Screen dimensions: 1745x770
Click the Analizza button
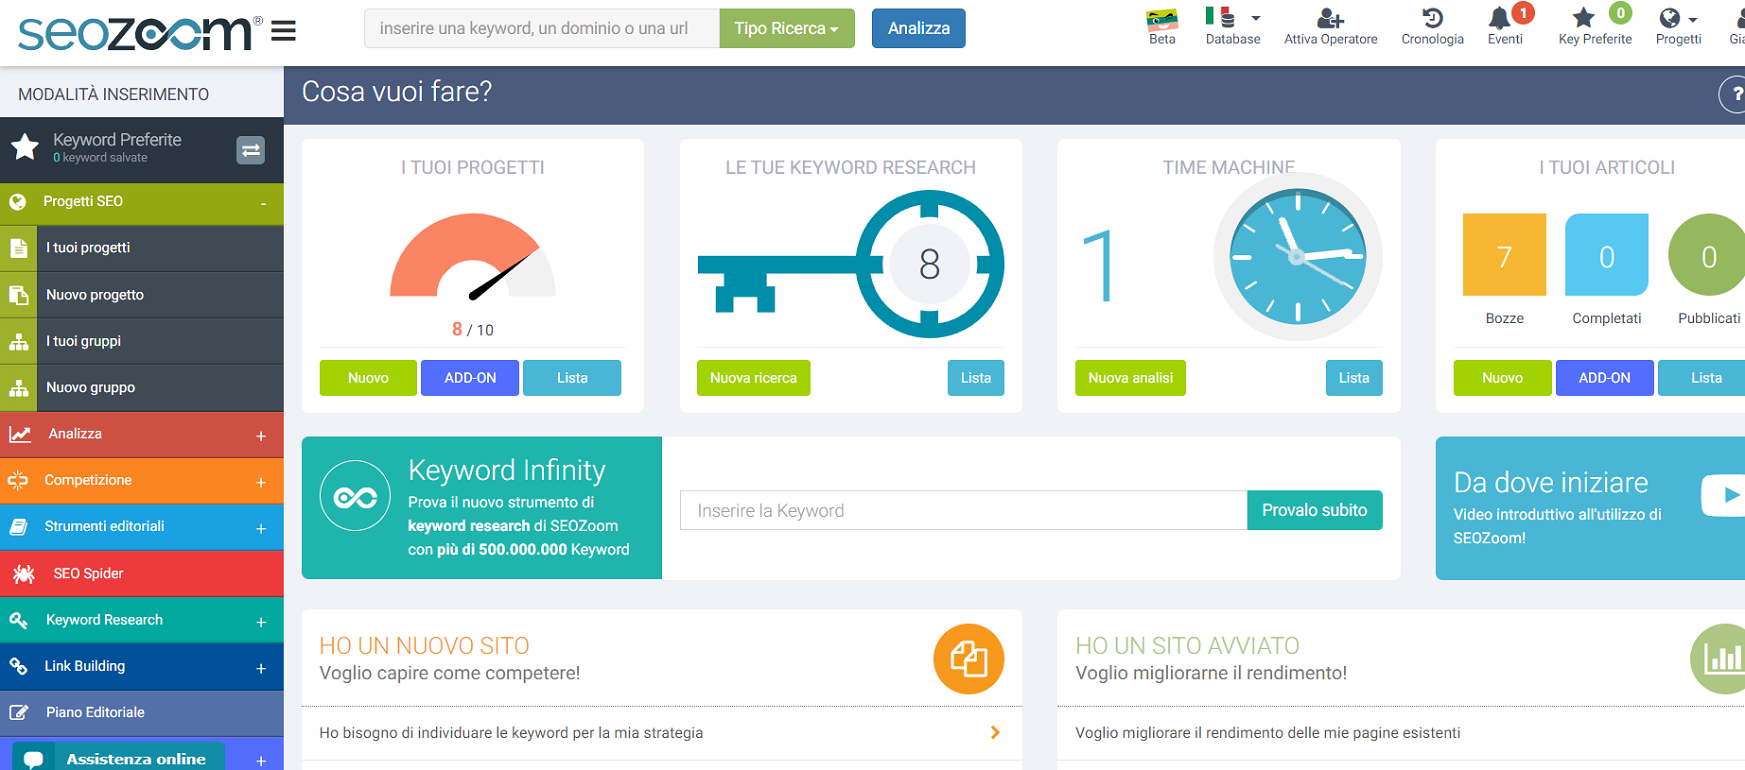pos(918,28)
